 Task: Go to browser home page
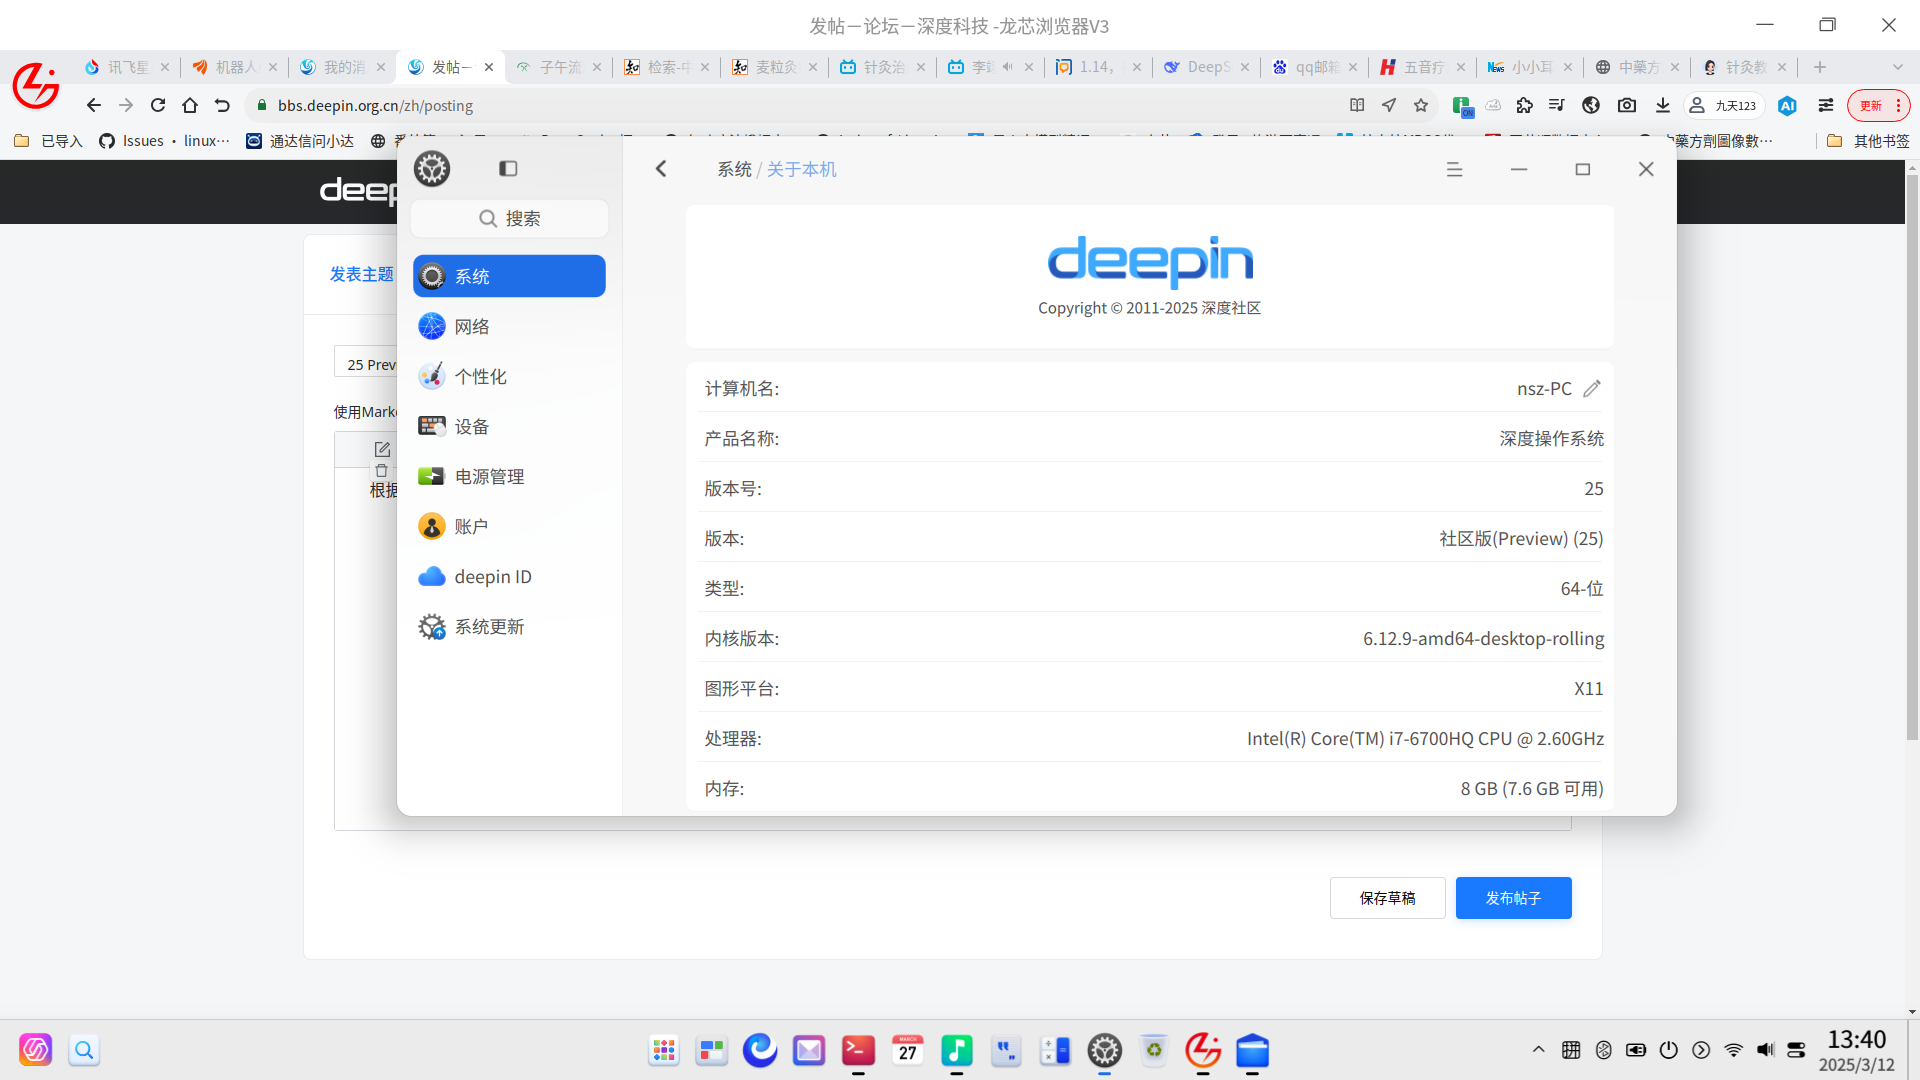click(x=190, y=105)
